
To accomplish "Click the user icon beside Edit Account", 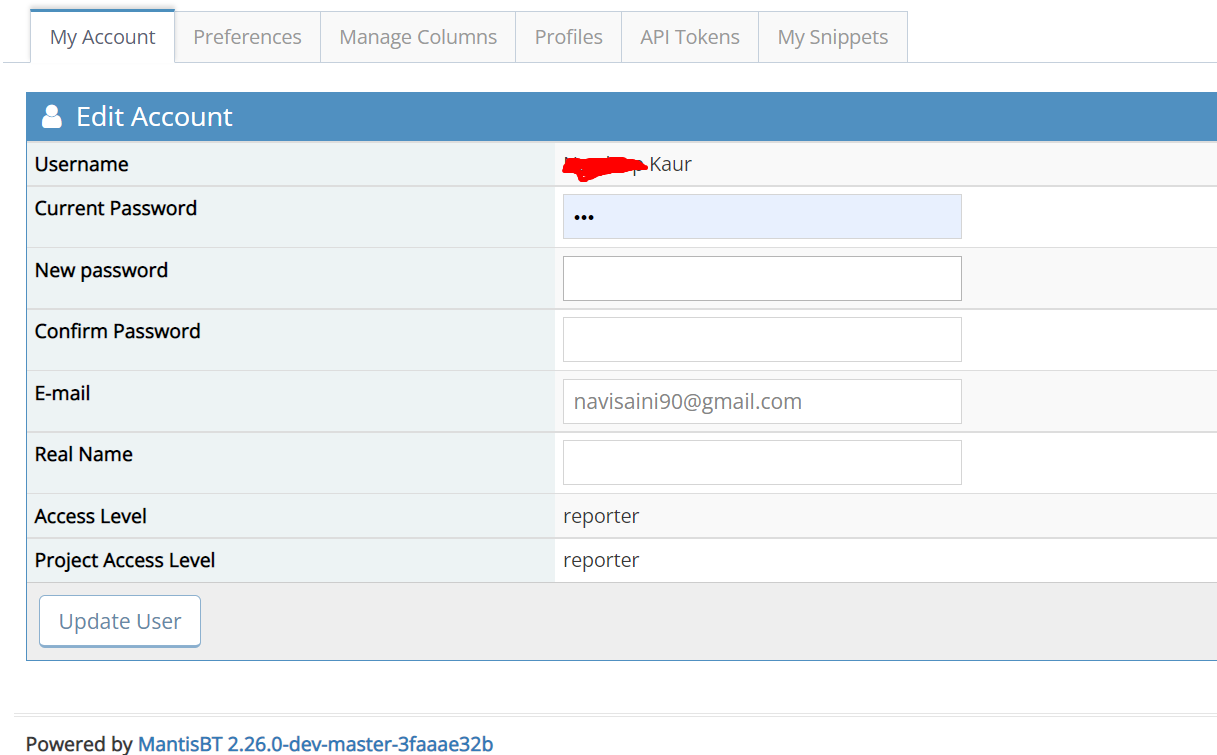I will point(51,117).
